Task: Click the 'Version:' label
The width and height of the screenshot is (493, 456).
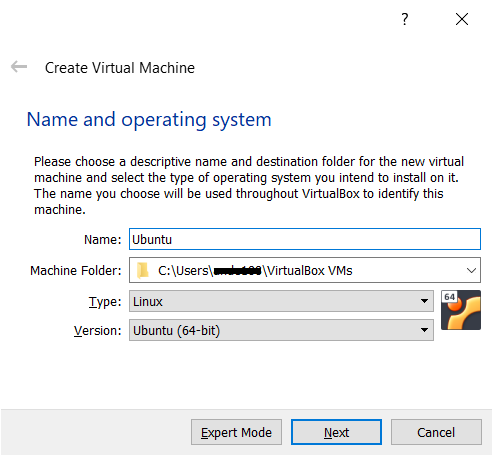Action: (x=97, y=331)
